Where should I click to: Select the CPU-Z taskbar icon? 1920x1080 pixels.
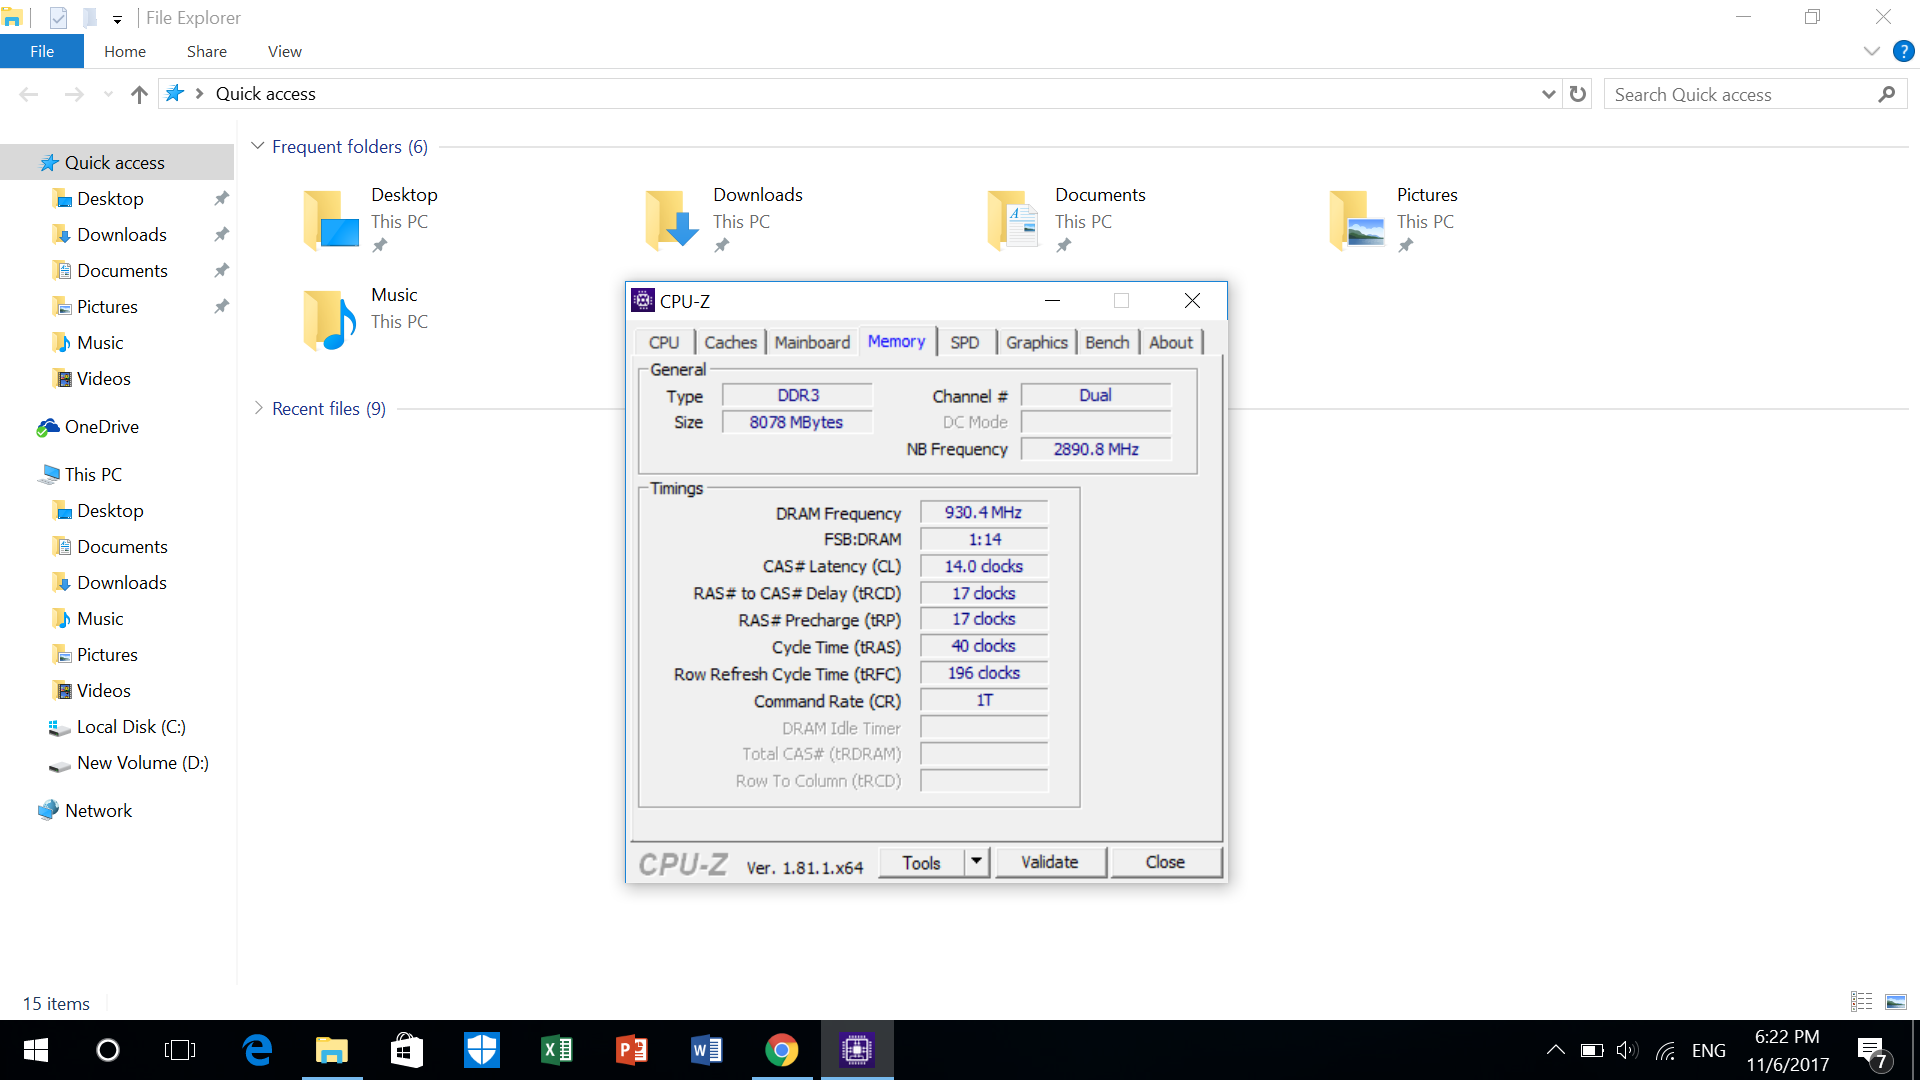click(x=857, y=1050)
